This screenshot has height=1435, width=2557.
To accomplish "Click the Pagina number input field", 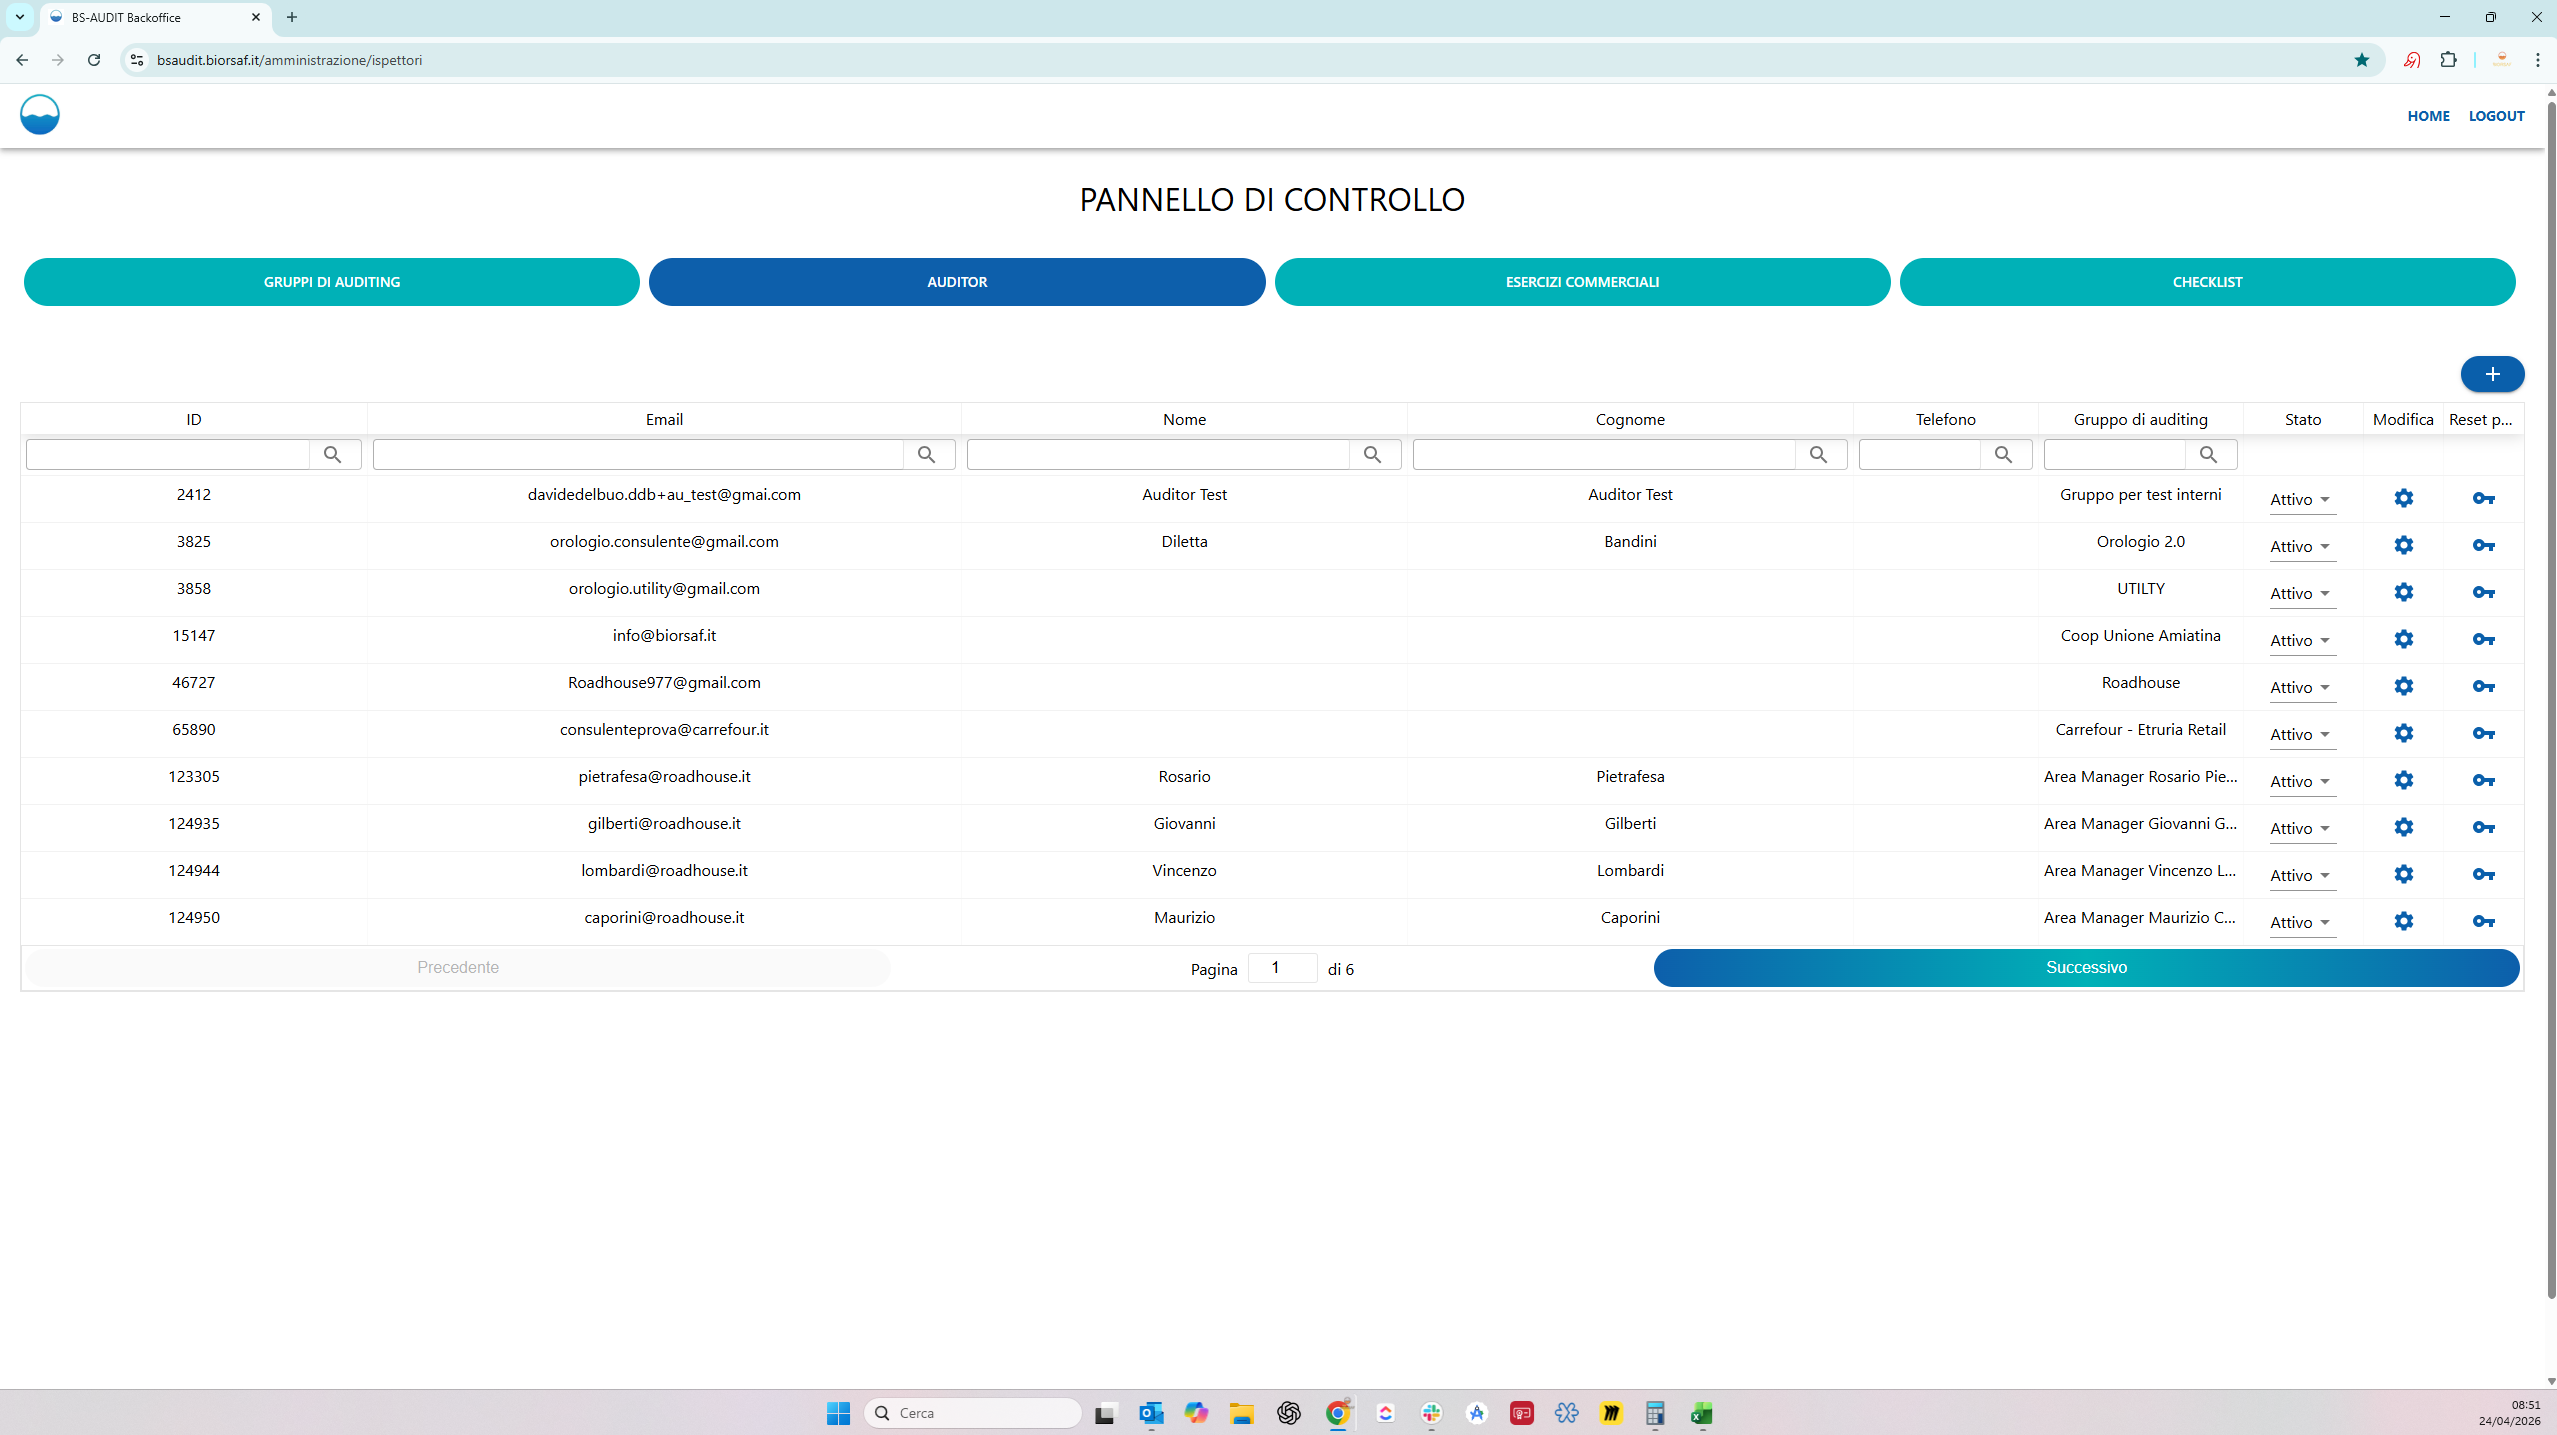I will [1281, 967].
